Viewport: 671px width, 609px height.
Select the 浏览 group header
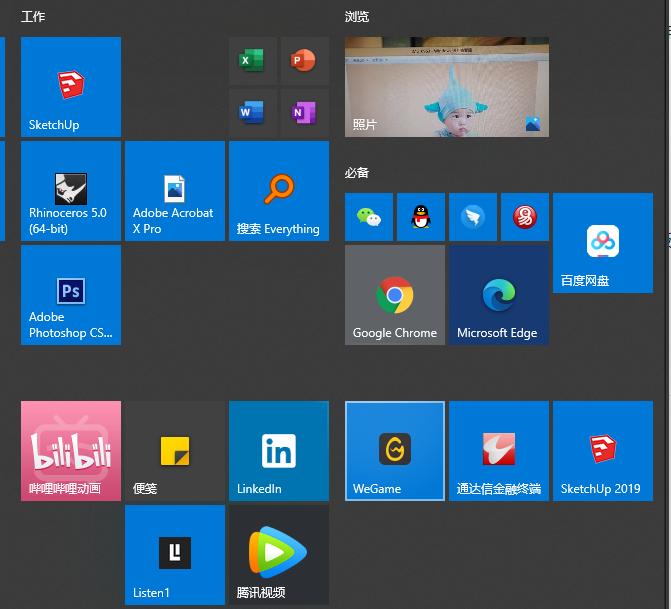tap(357, 17)
